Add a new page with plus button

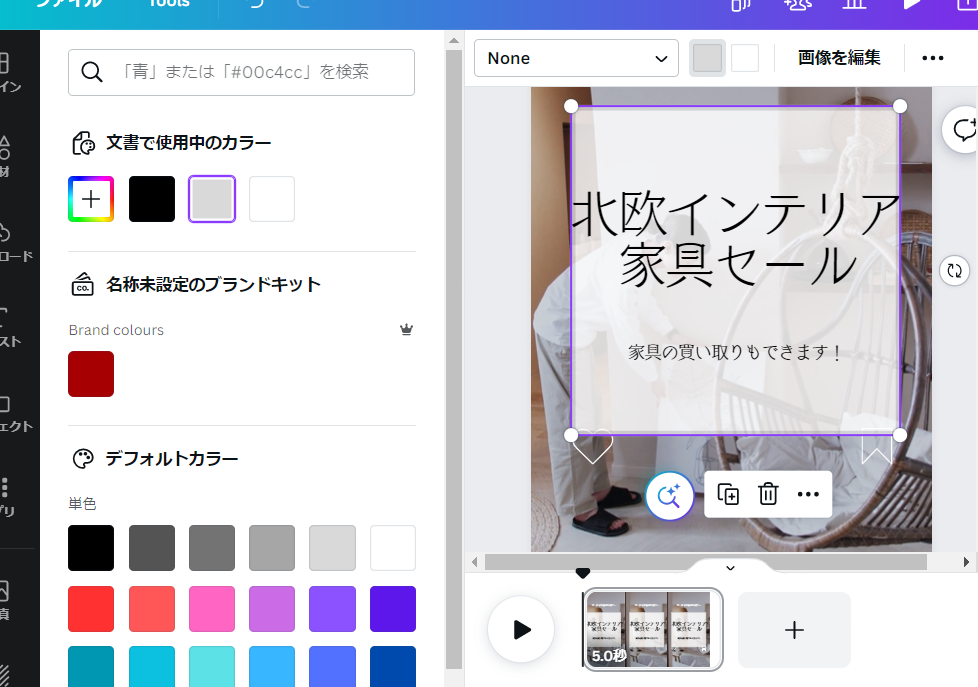coord(794,630)
